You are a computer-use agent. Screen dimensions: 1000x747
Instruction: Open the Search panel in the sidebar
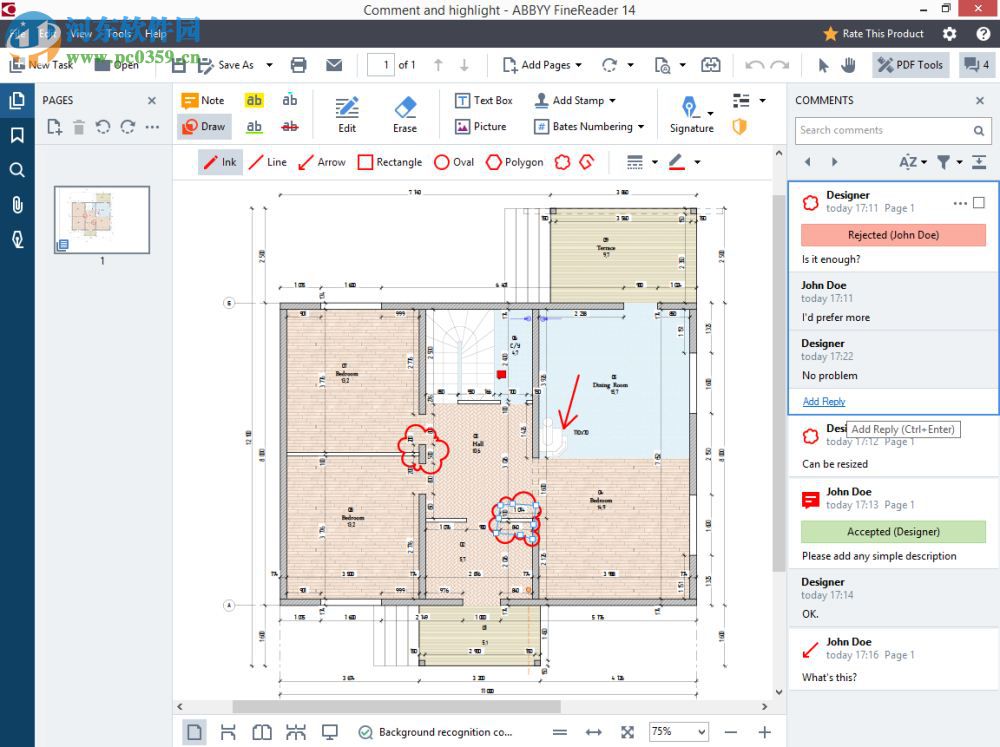coord(17,170)
